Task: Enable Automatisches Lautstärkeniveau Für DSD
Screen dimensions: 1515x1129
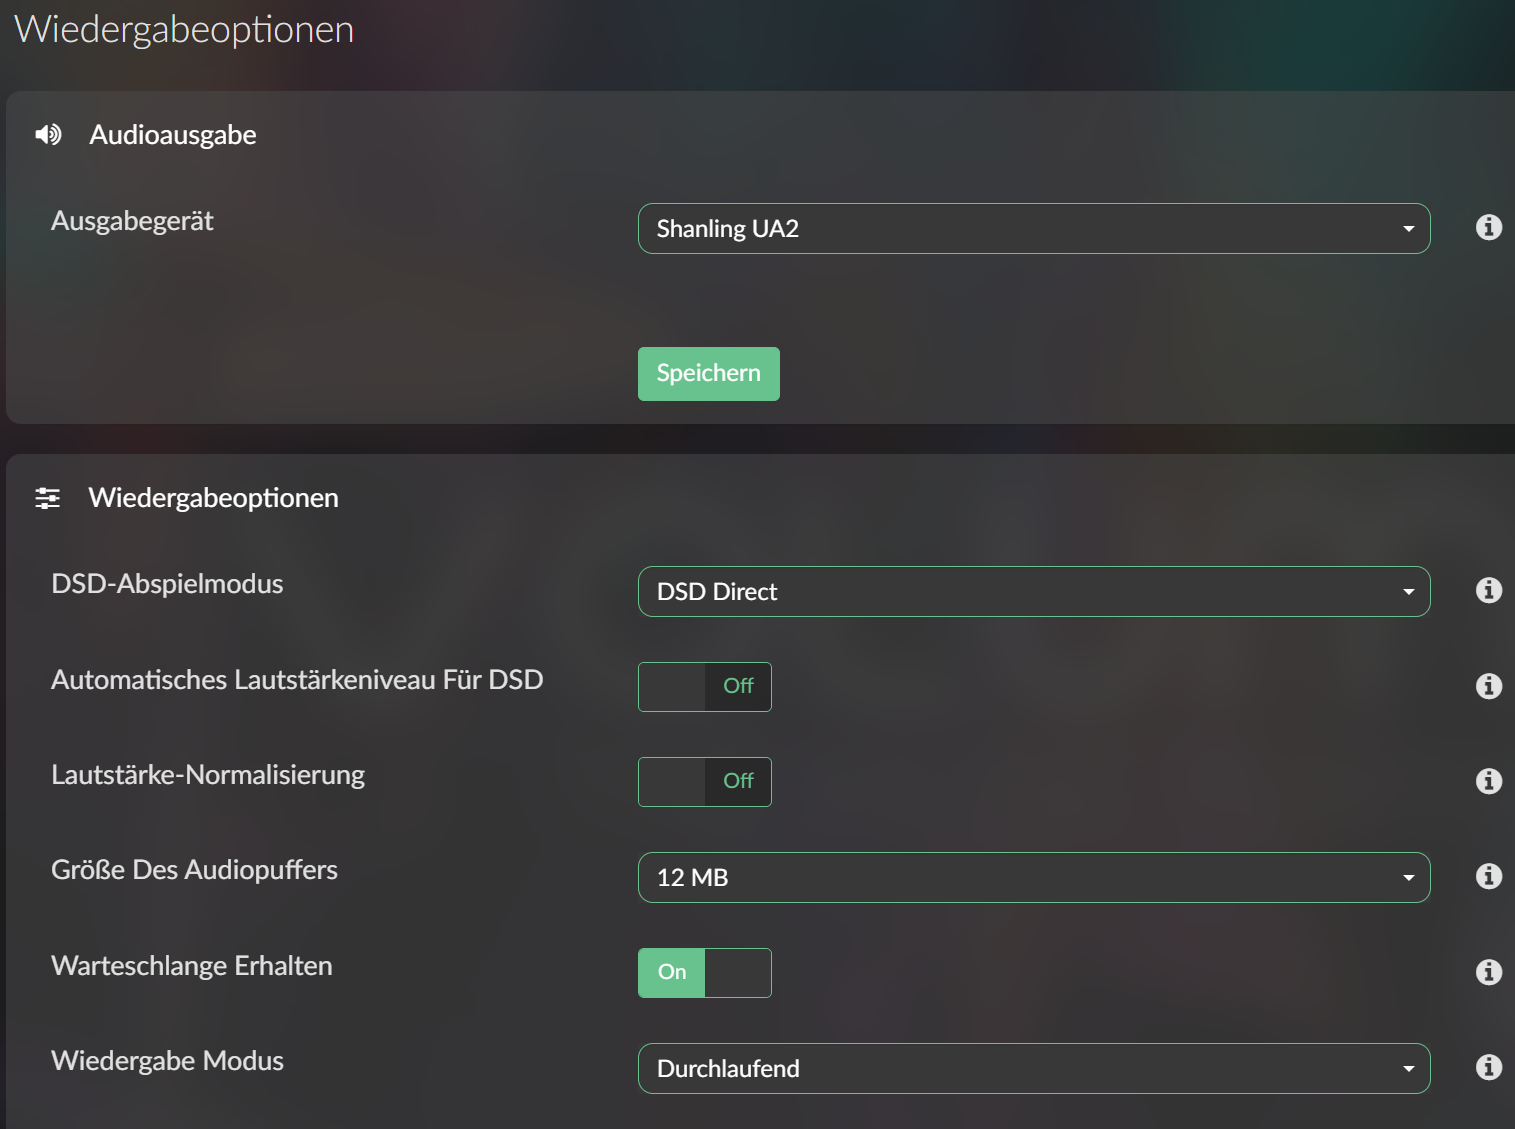Action: pos(704,686)
